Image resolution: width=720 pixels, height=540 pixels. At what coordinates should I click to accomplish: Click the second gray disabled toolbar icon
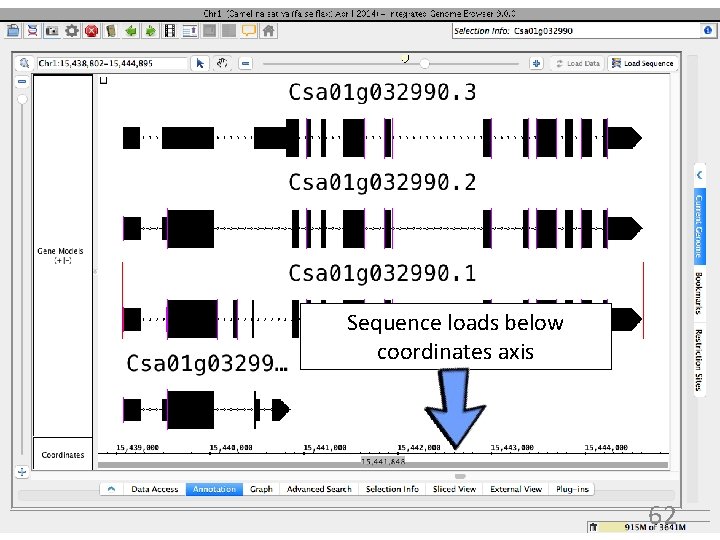point(229,31)
